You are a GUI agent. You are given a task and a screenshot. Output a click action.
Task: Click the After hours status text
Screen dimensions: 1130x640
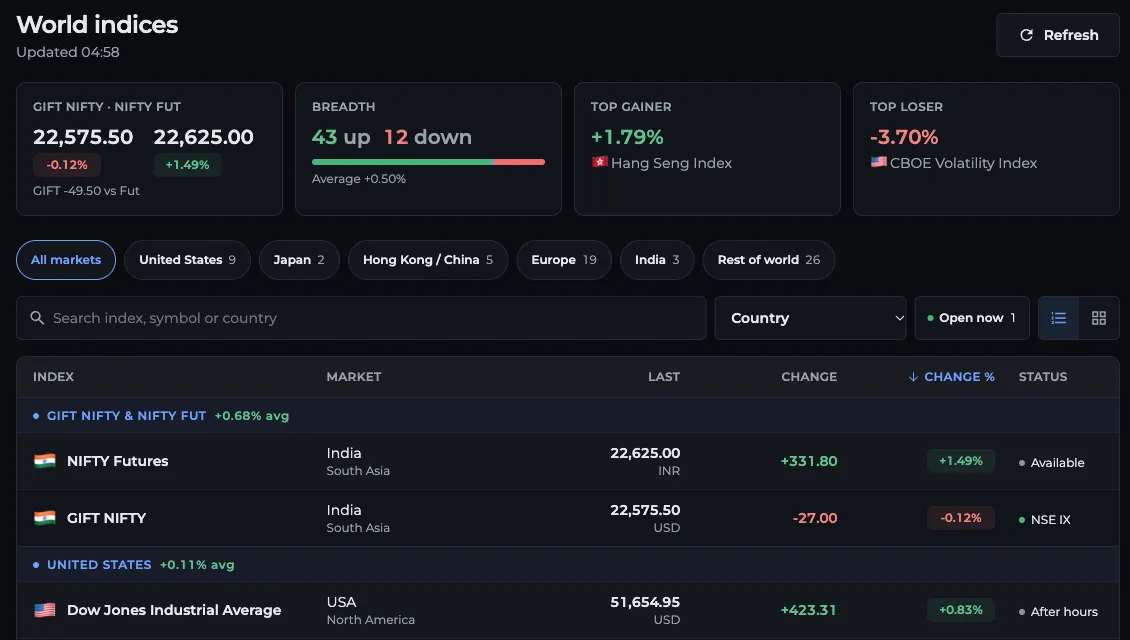[x=1064, y=612]
